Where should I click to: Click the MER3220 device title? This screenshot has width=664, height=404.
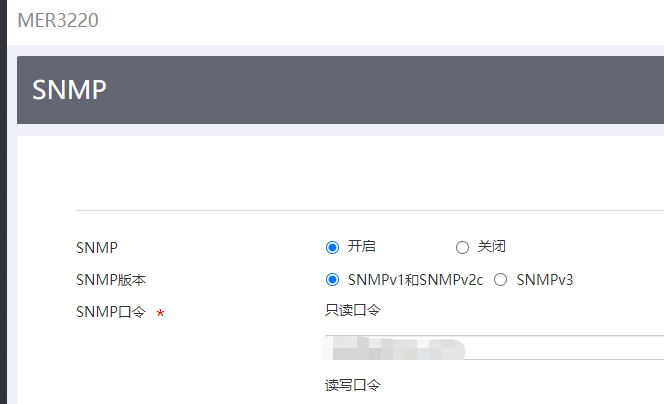pyautogui.click(x=58, y=20)
